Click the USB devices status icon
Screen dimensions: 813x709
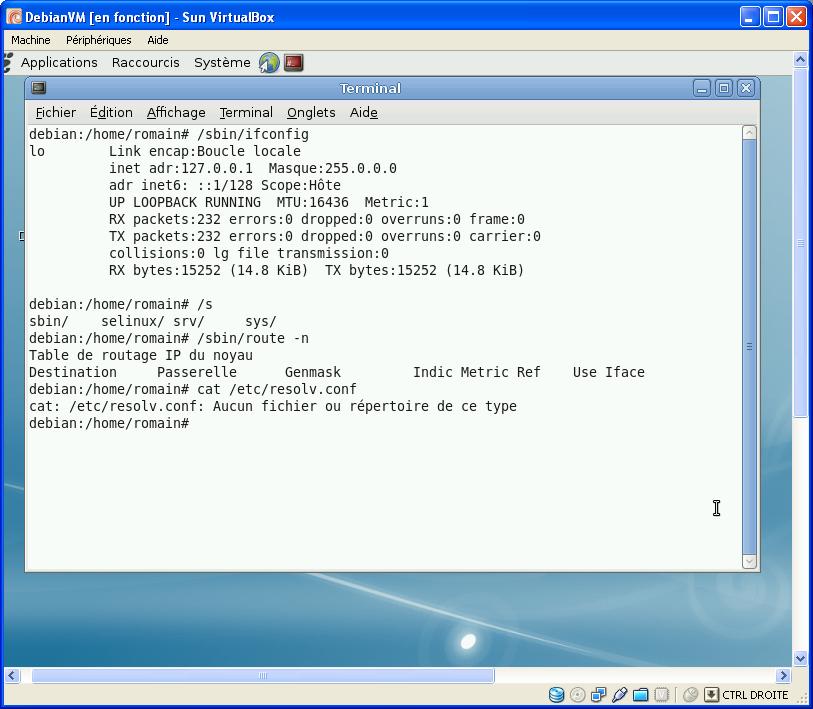(619, 694)
